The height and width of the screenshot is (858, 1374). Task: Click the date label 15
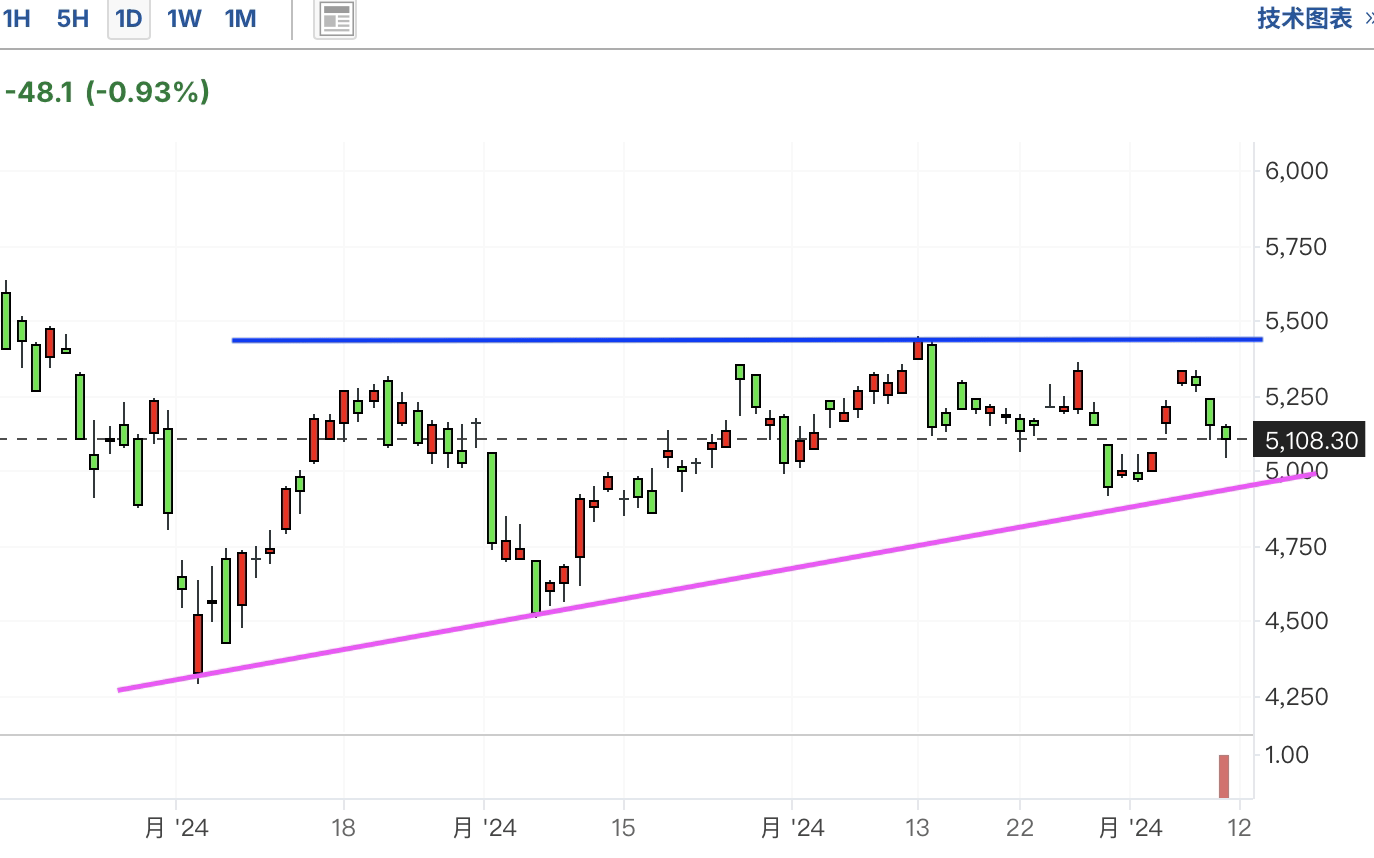point(623,828)
